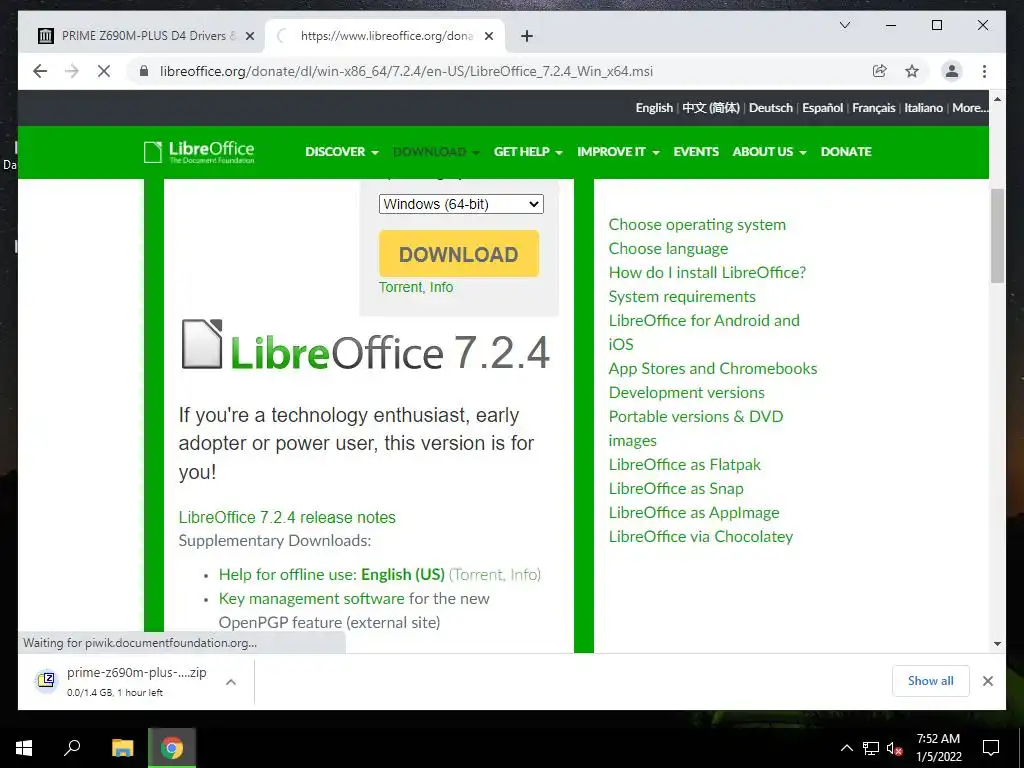Bookmark this page with the star icon
Screen dimensions: 1024x768
pyautogui.click(x=912, y=71)
